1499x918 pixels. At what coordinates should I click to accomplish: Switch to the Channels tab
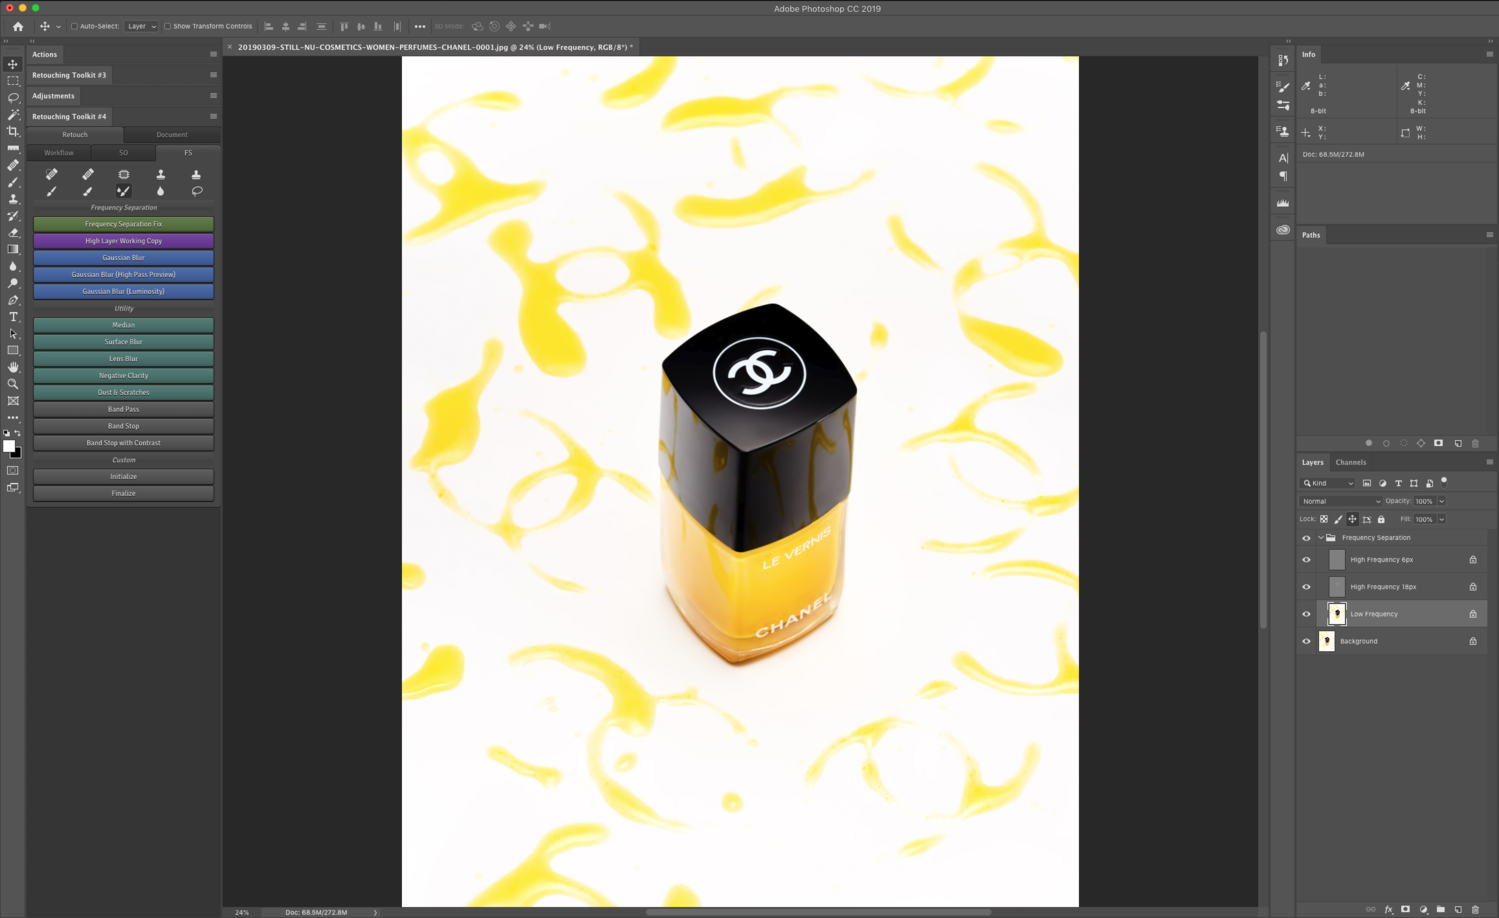coord(1351,462)
